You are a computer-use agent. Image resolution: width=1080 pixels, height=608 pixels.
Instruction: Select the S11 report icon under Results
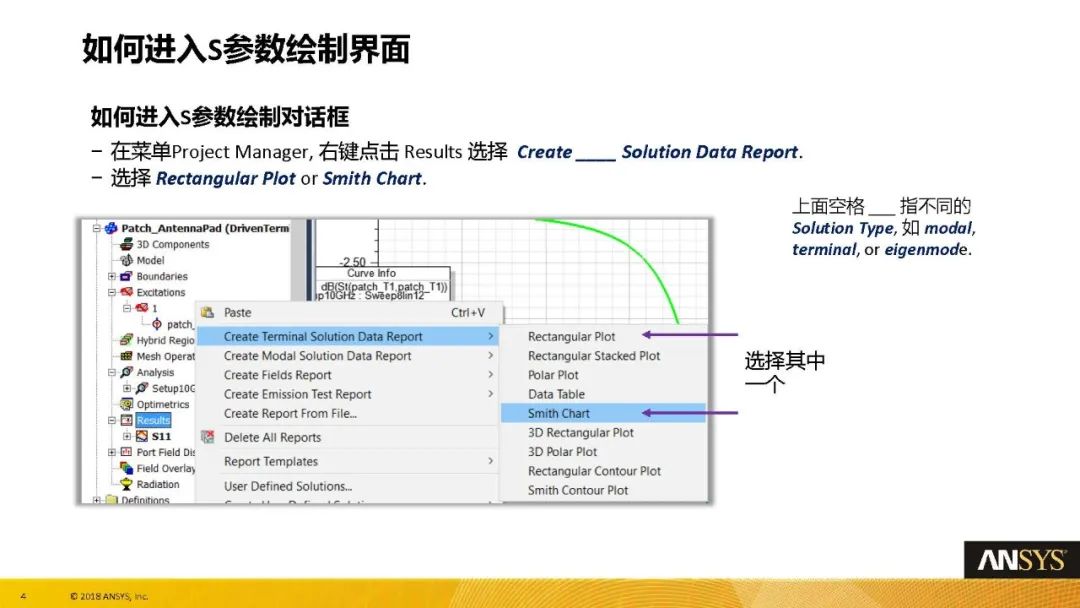141,435
